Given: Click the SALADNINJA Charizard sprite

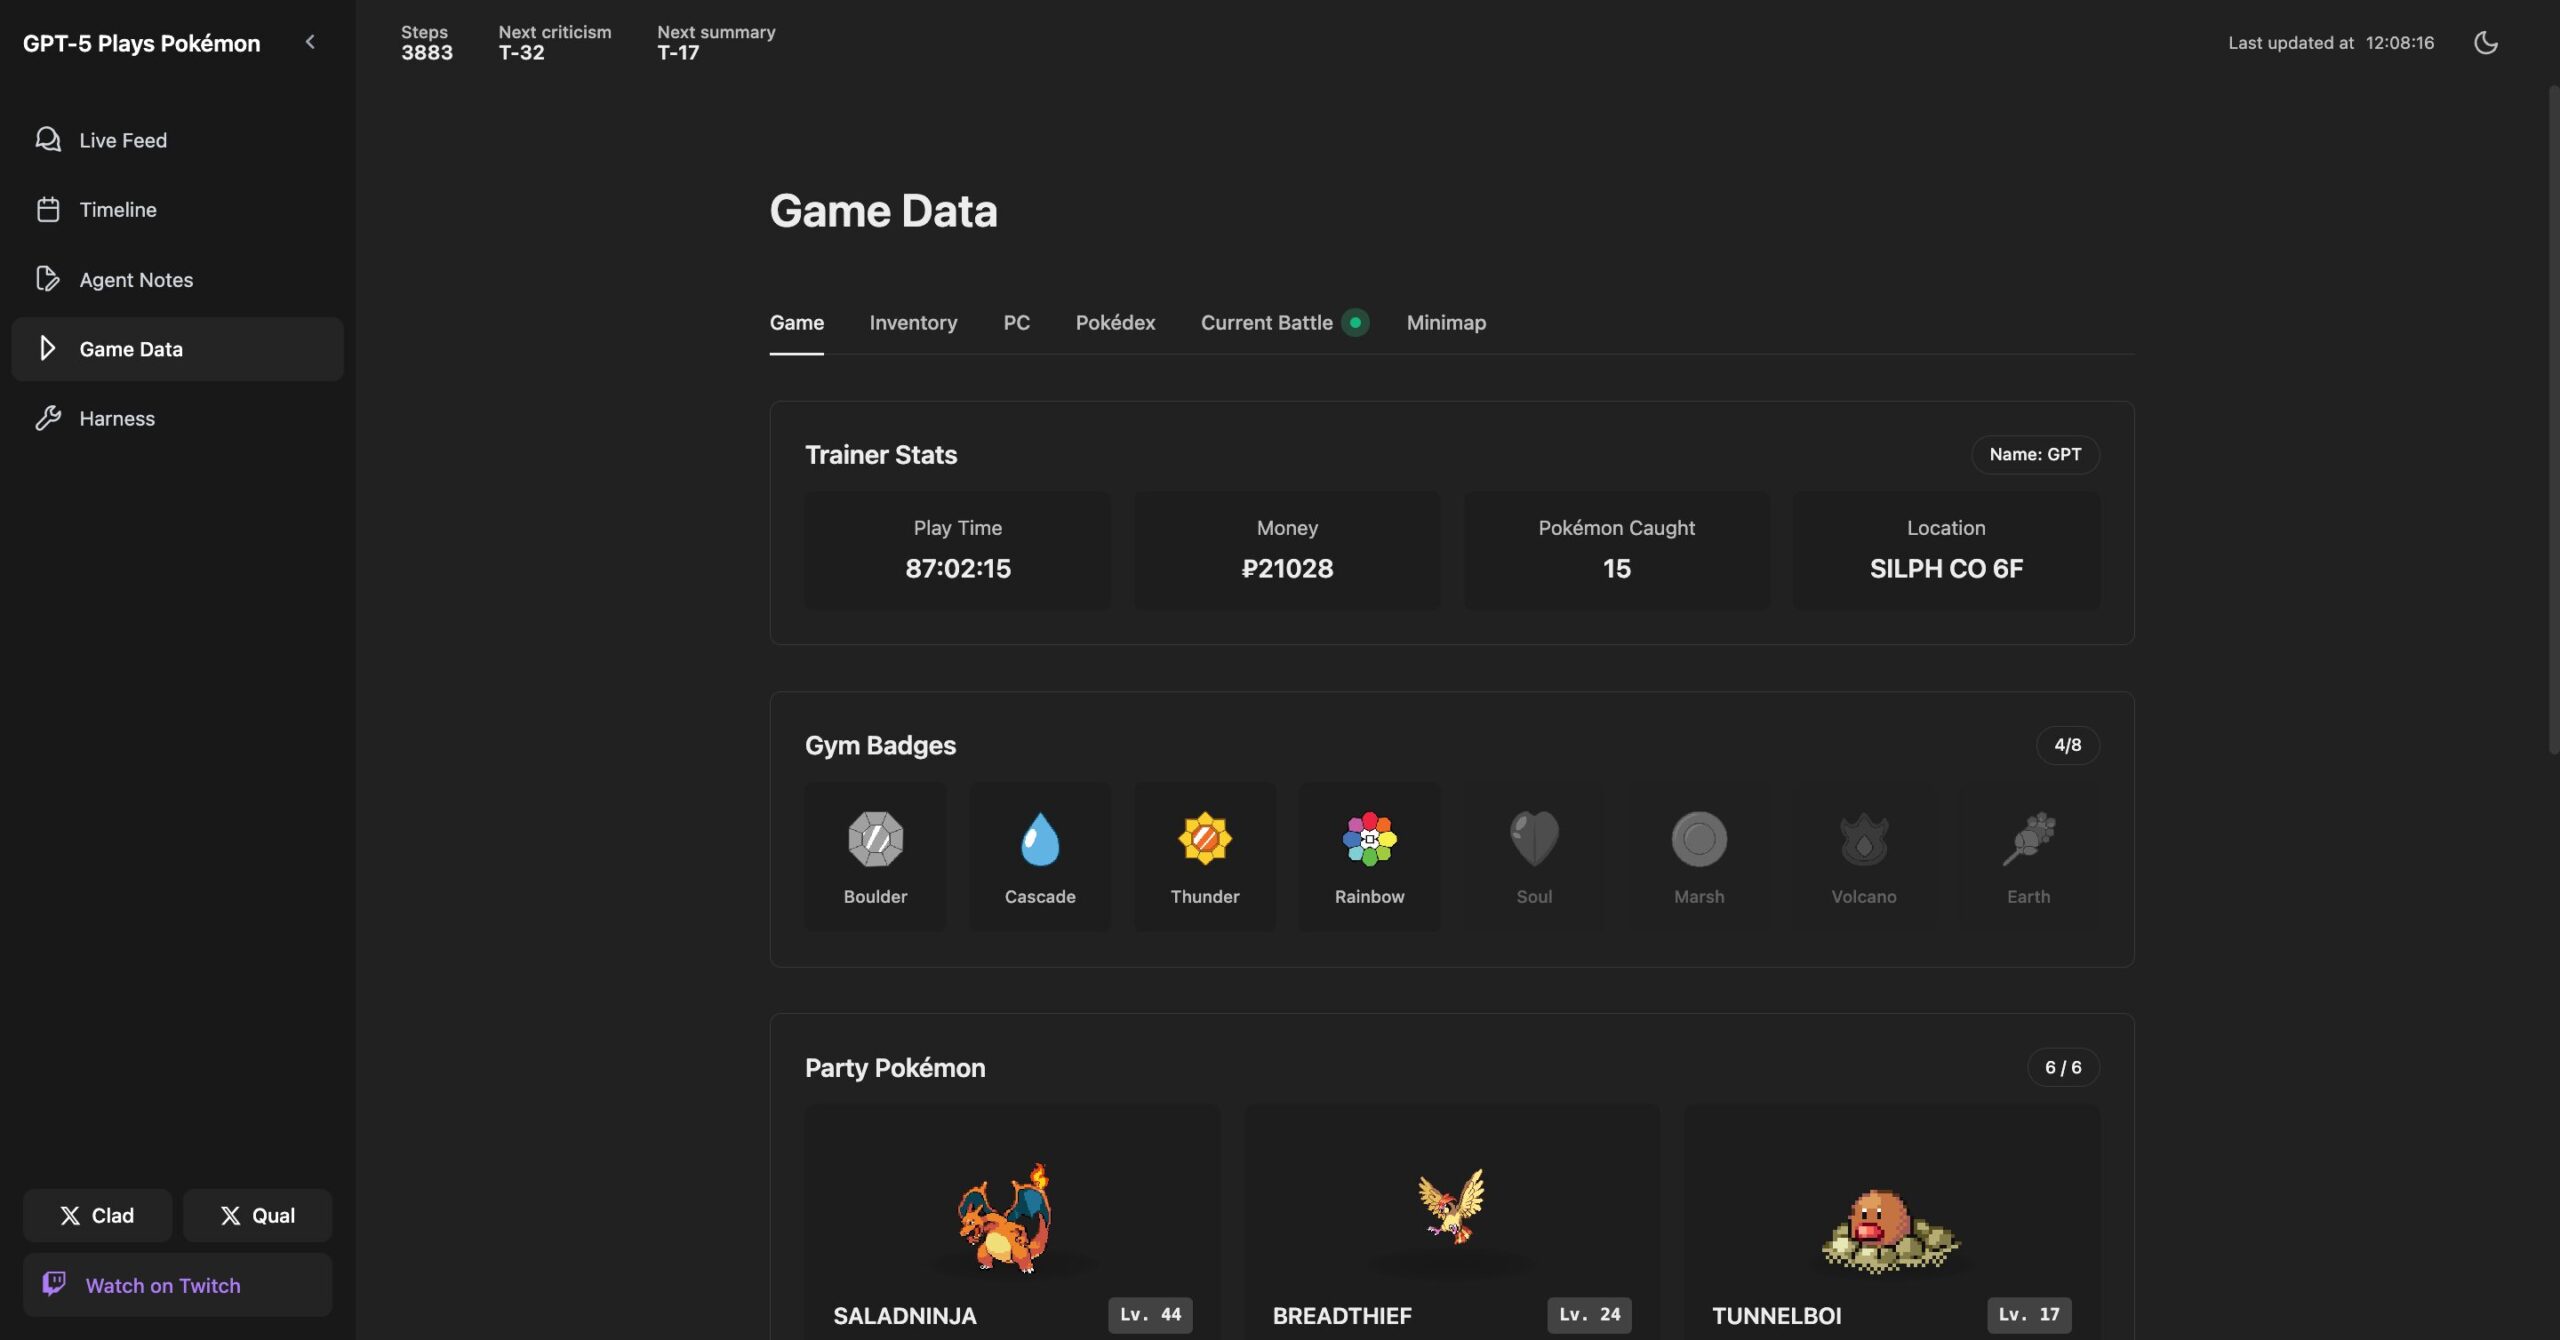Looking at the screenshot, I should coord(1006,1217).
